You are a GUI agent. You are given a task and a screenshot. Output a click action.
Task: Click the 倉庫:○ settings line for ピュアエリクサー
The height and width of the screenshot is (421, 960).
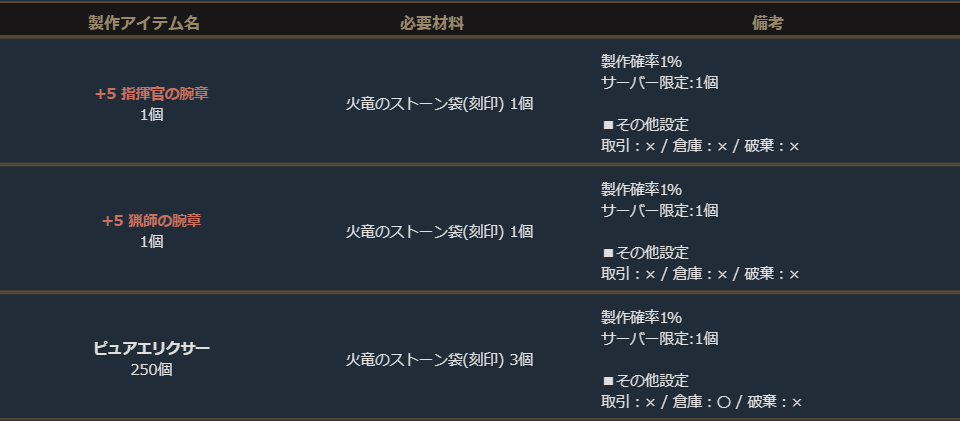coord(699,401)
